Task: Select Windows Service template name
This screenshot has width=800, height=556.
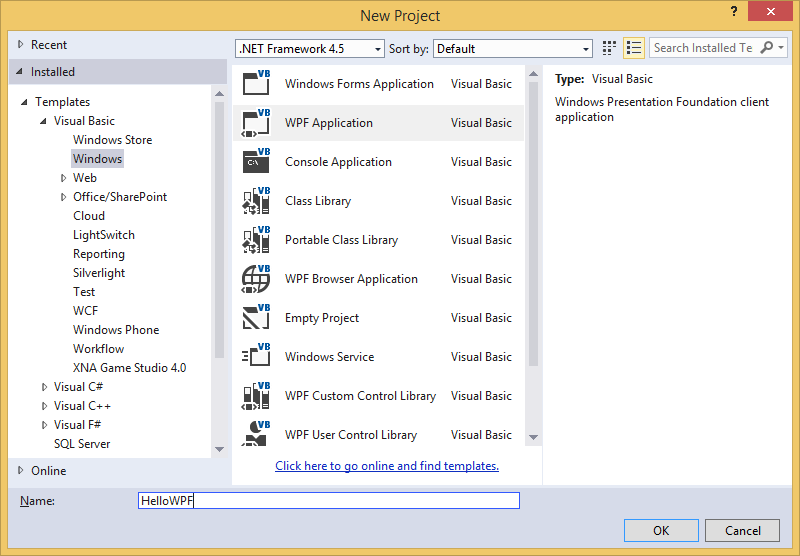Action: coord(330,357)
